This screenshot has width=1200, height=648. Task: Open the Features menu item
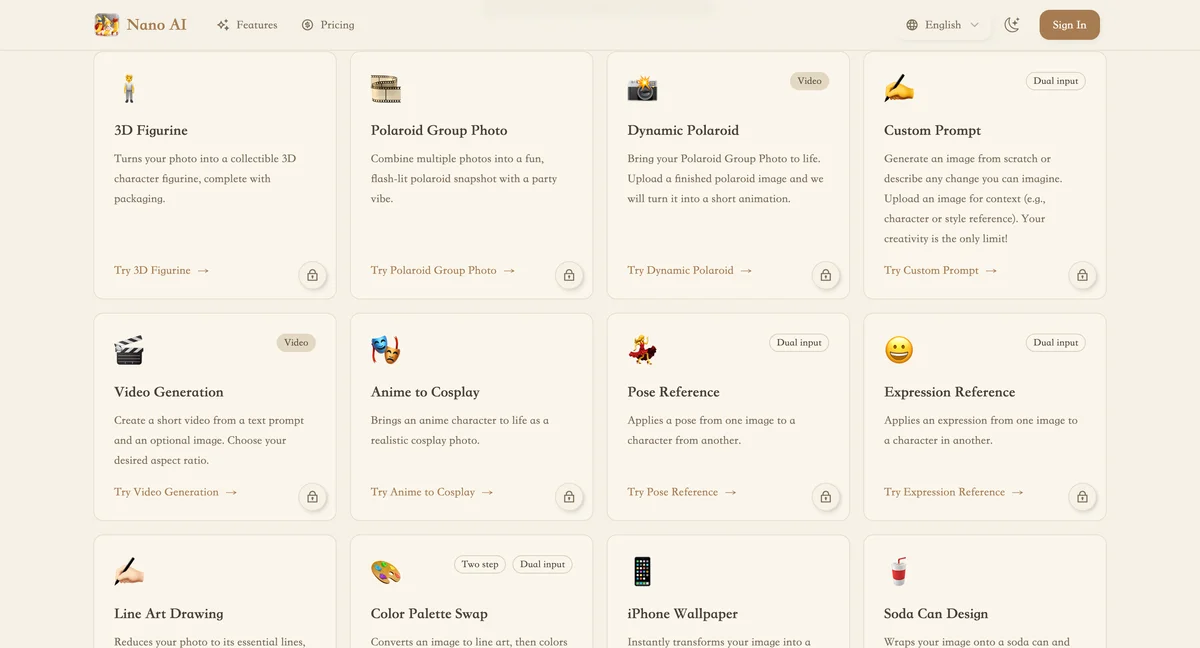(x=247, y=25)
